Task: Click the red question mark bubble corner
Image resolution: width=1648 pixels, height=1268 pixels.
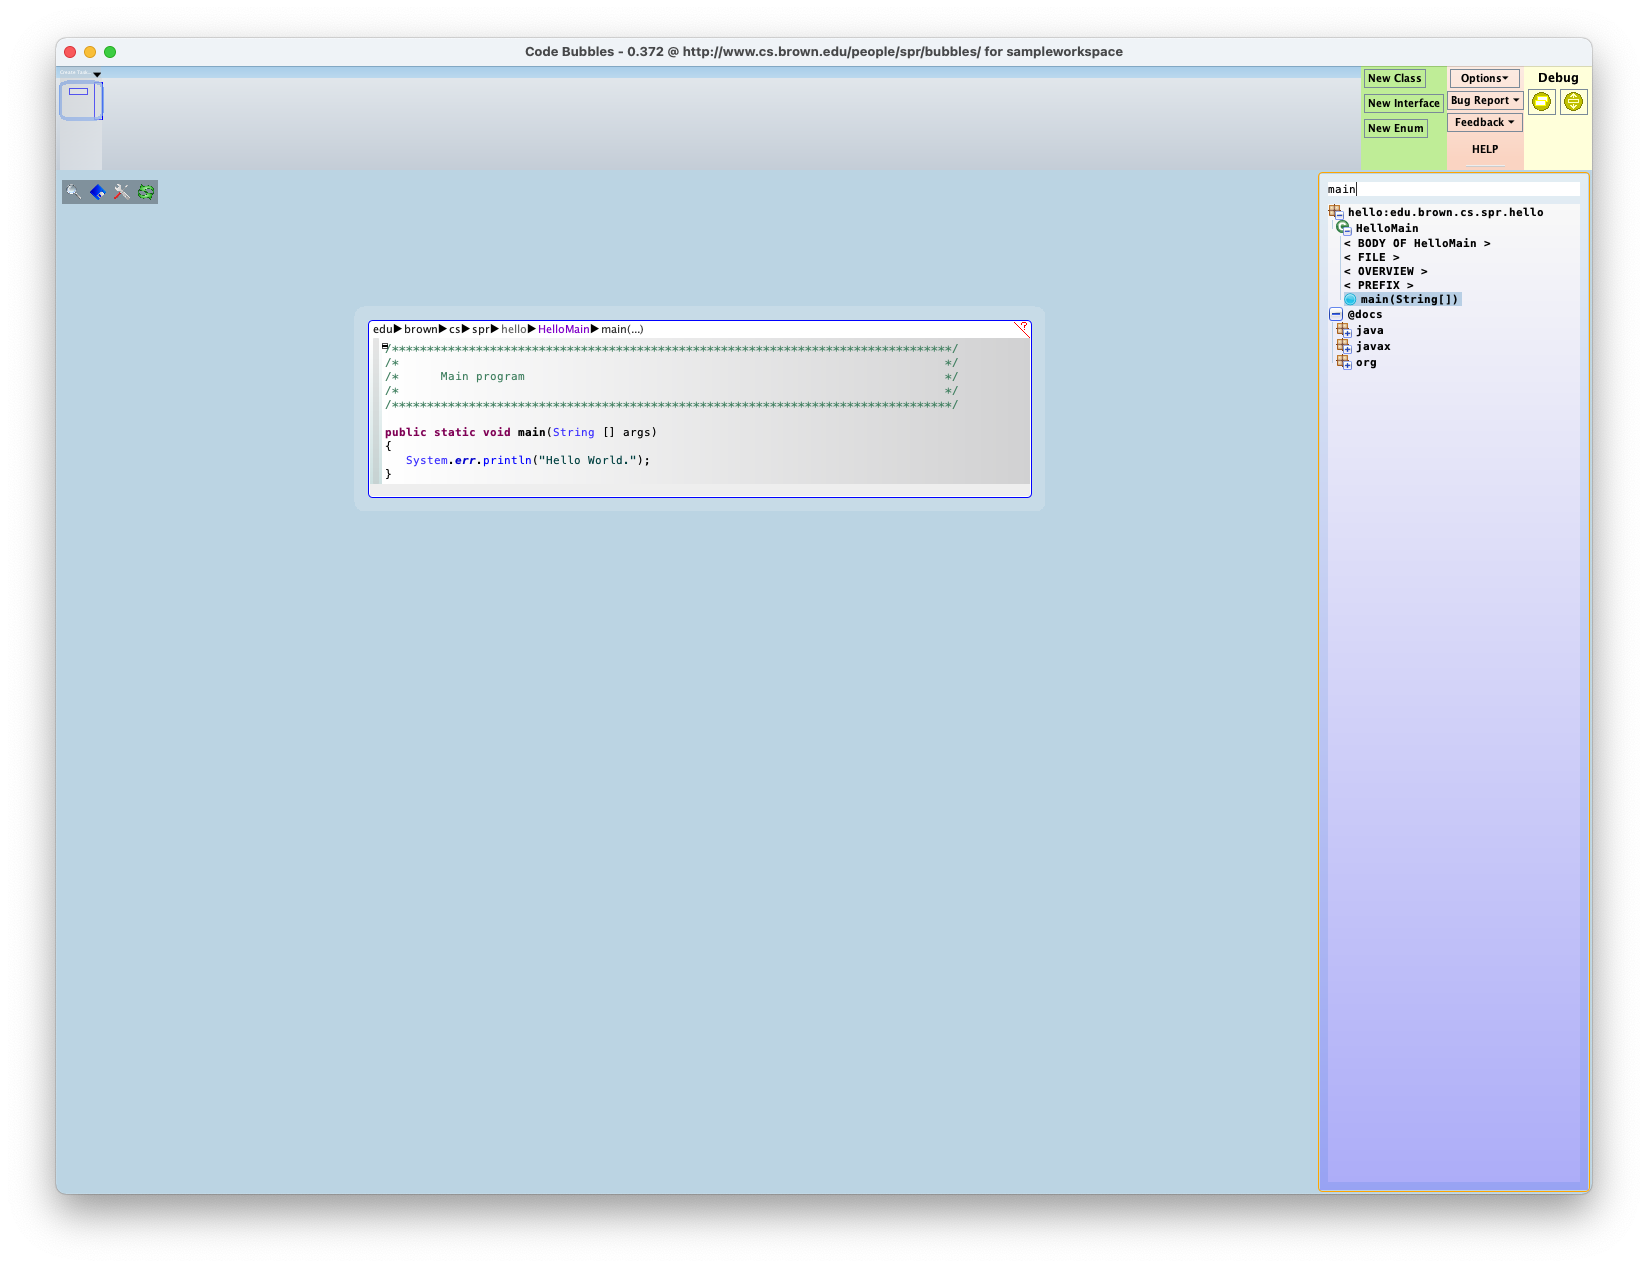Action: pos(1022,328)
